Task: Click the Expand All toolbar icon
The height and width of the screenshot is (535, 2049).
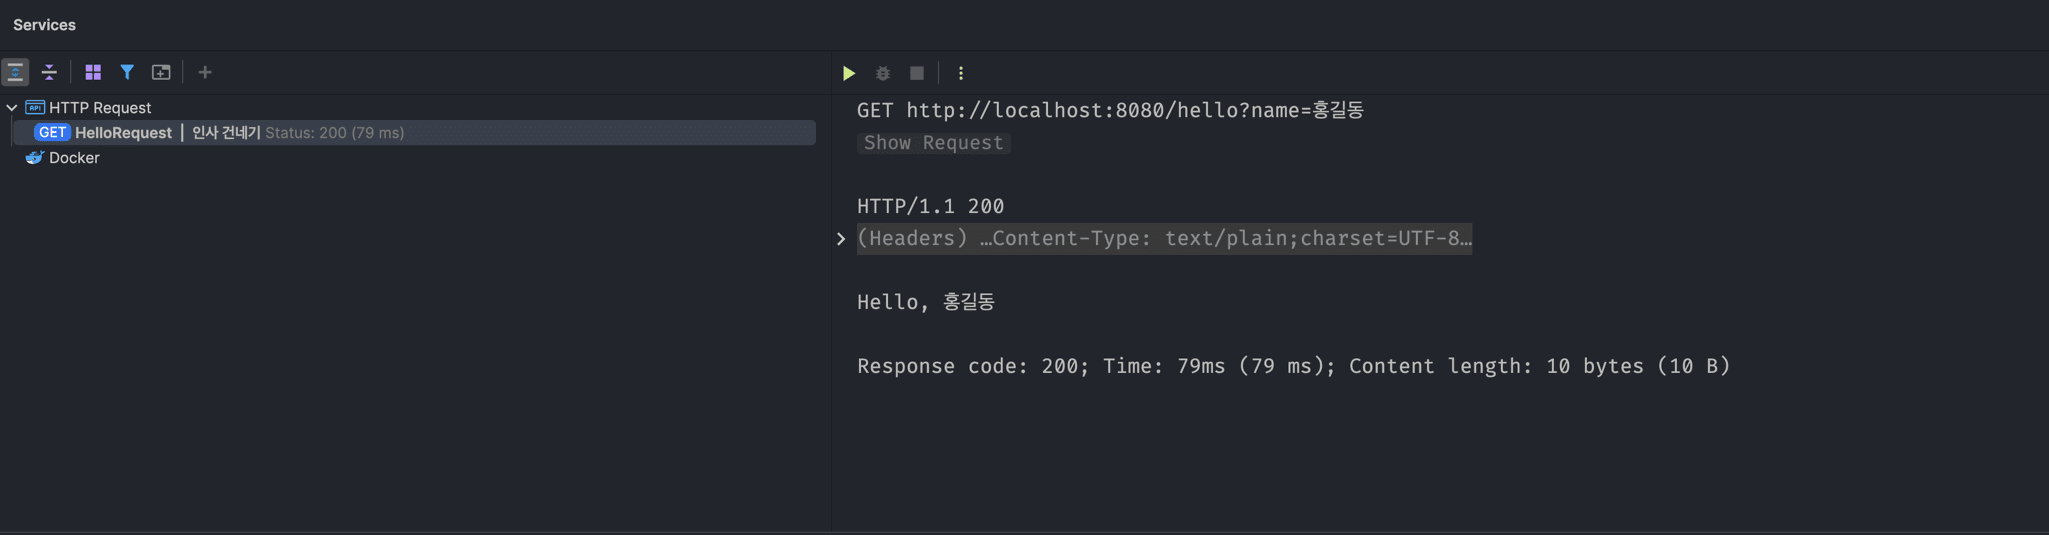Action: (15, 72)
